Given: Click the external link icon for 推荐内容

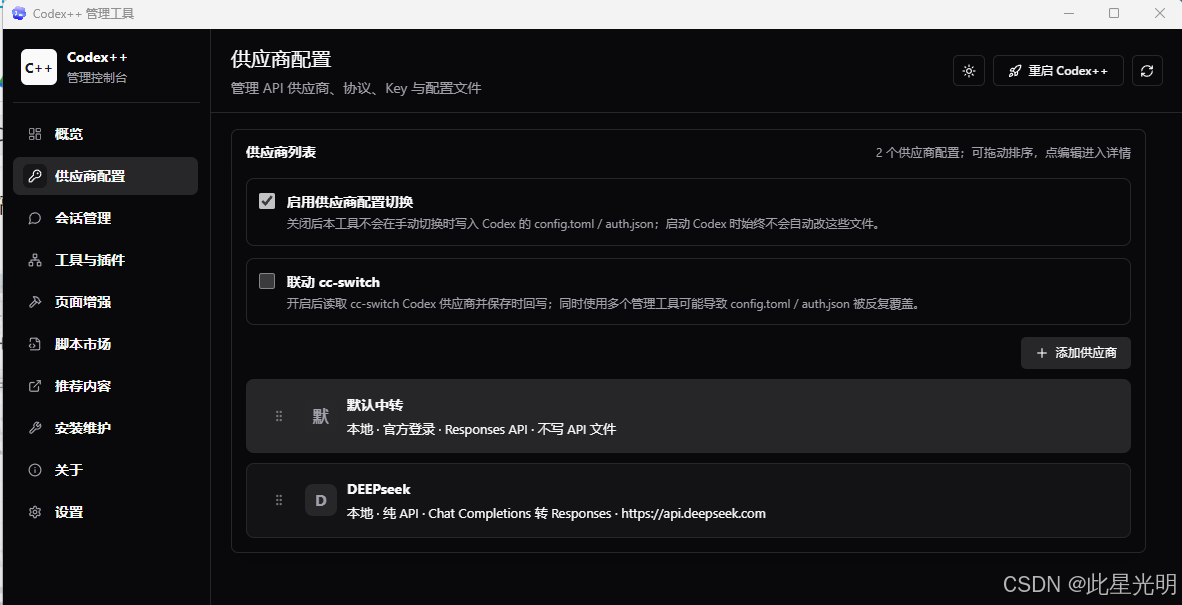Looking at the screenshot, I should point(35,386).
